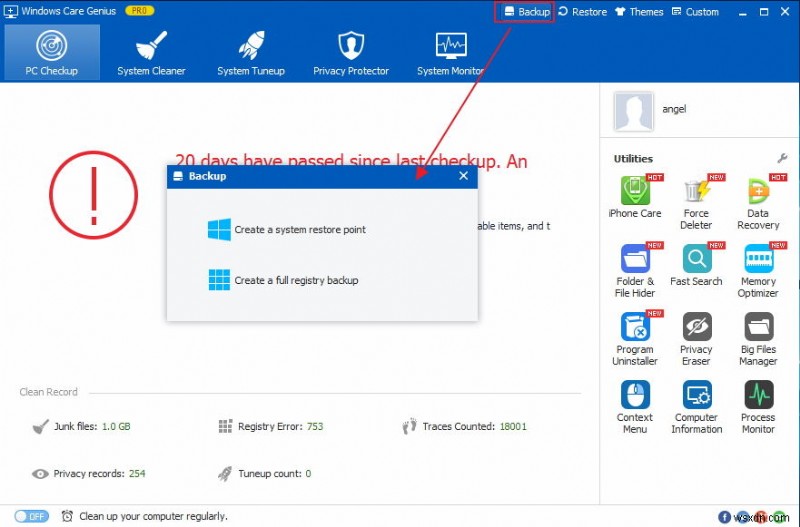Click Registry Error count 753

pos(315,426)
